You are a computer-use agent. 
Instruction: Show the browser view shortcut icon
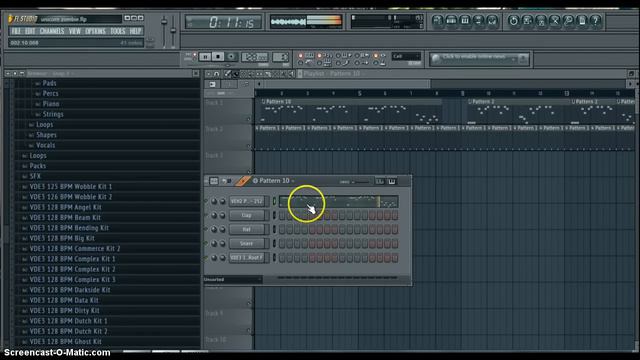coord(478,20)
